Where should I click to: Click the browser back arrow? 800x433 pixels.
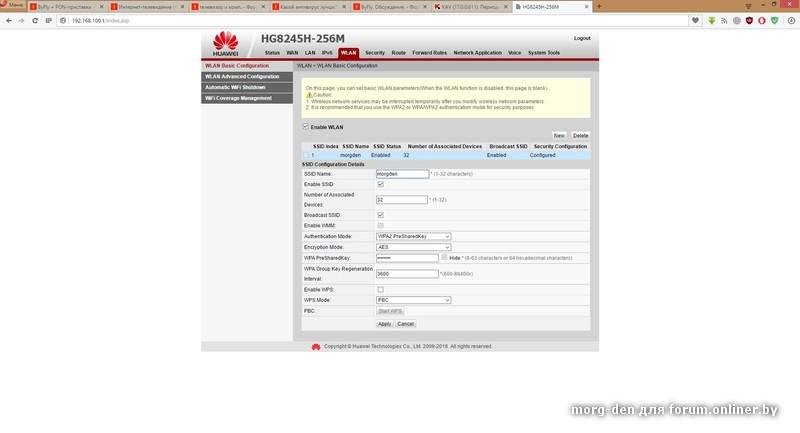(x=9, y=21)
